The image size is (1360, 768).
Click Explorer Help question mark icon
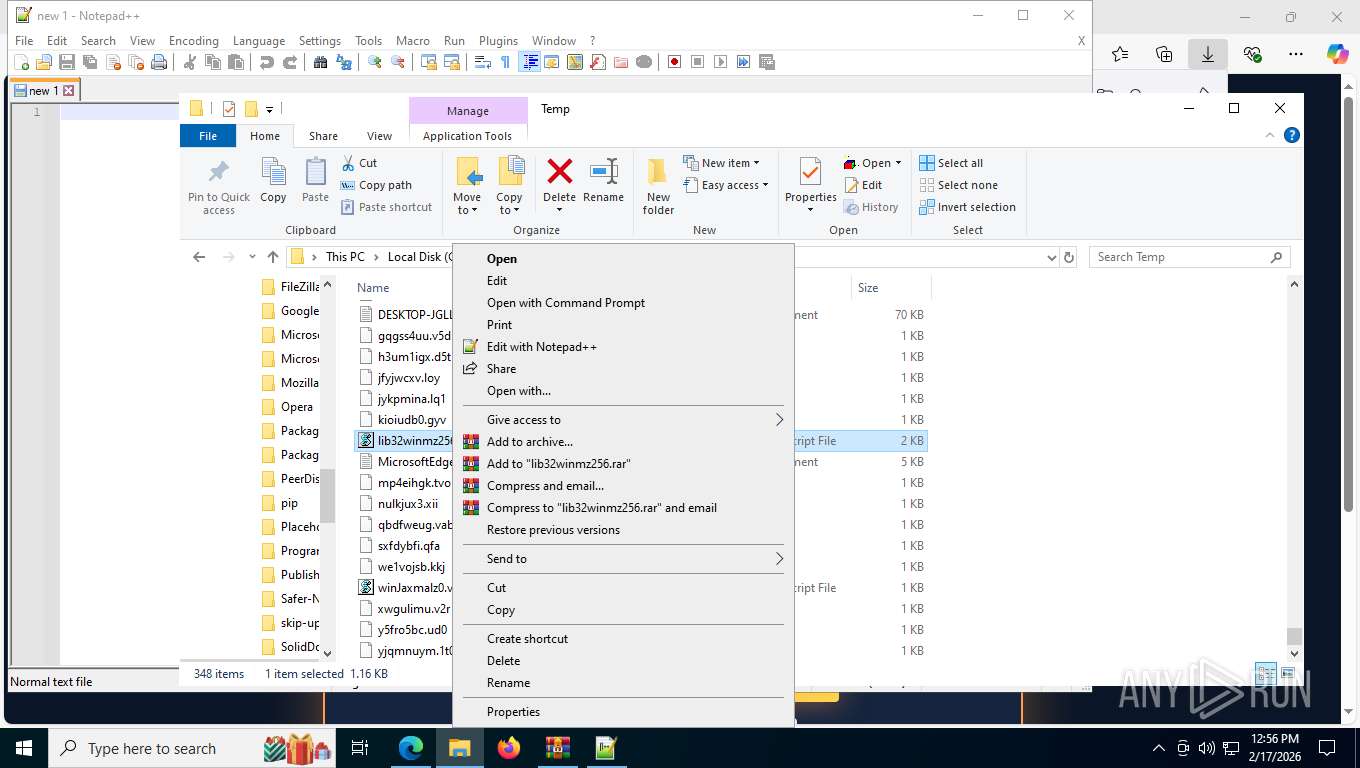point(1292,135)
